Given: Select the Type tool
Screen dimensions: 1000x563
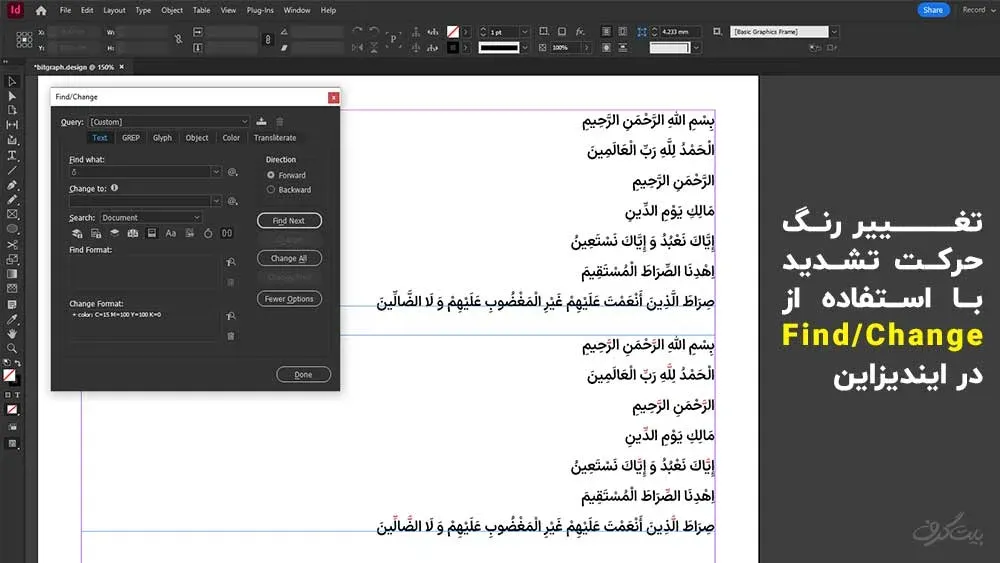Looking at the screenshot, I should tap(11, 155).
